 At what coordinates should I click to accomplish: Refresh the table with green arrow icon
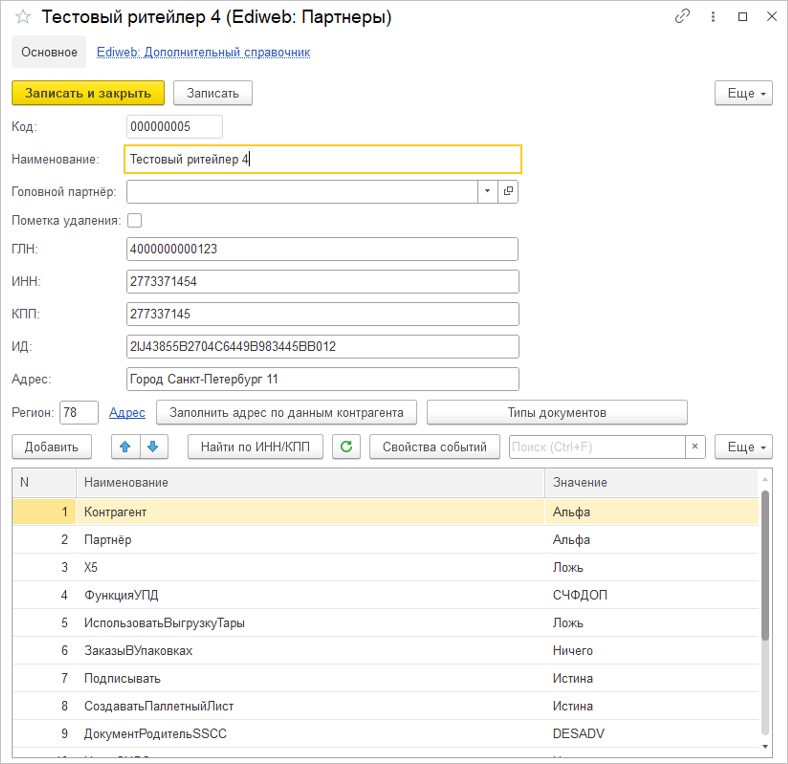346,447
